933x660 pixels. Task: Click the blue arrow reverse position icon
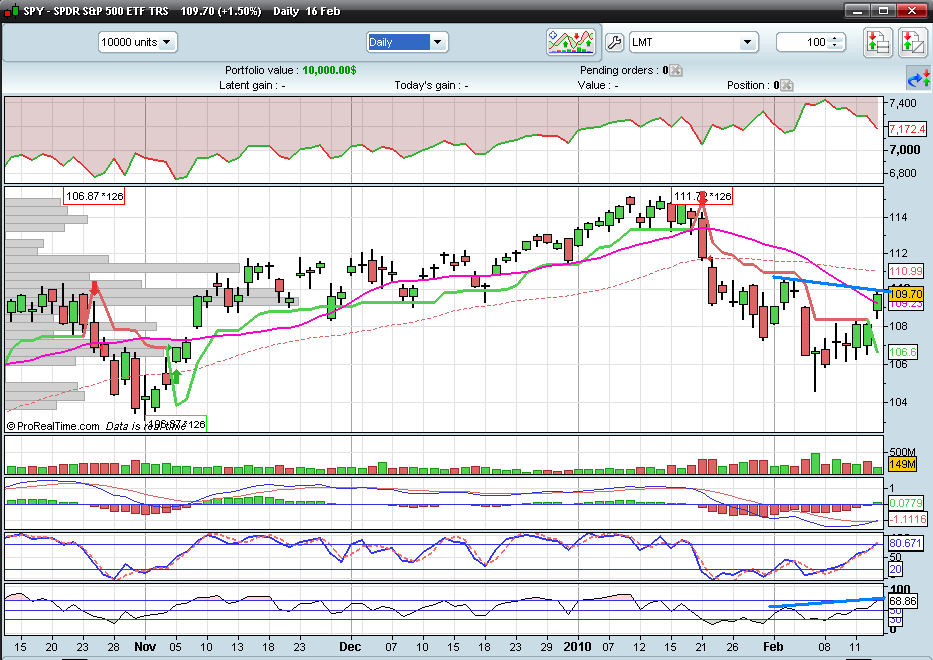tap(918, 79)
